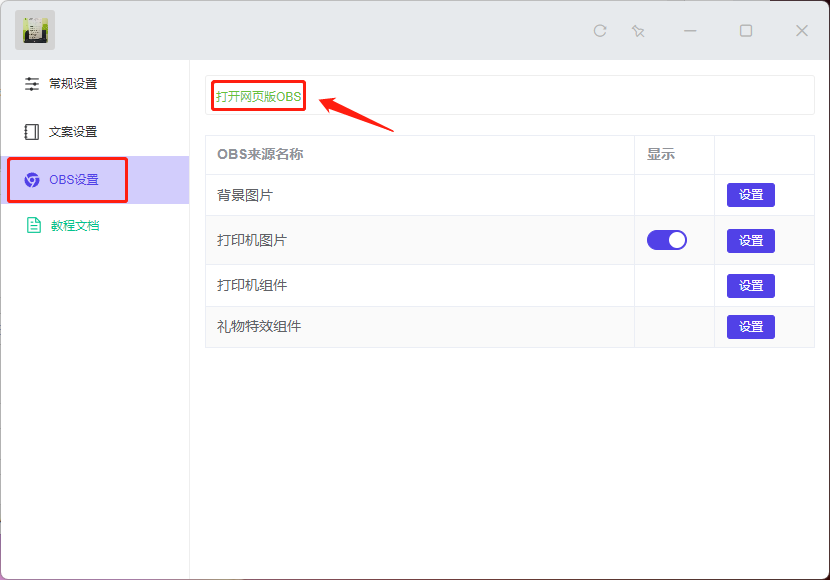Click the document icon beside 教程文档

tap(33, 226)
